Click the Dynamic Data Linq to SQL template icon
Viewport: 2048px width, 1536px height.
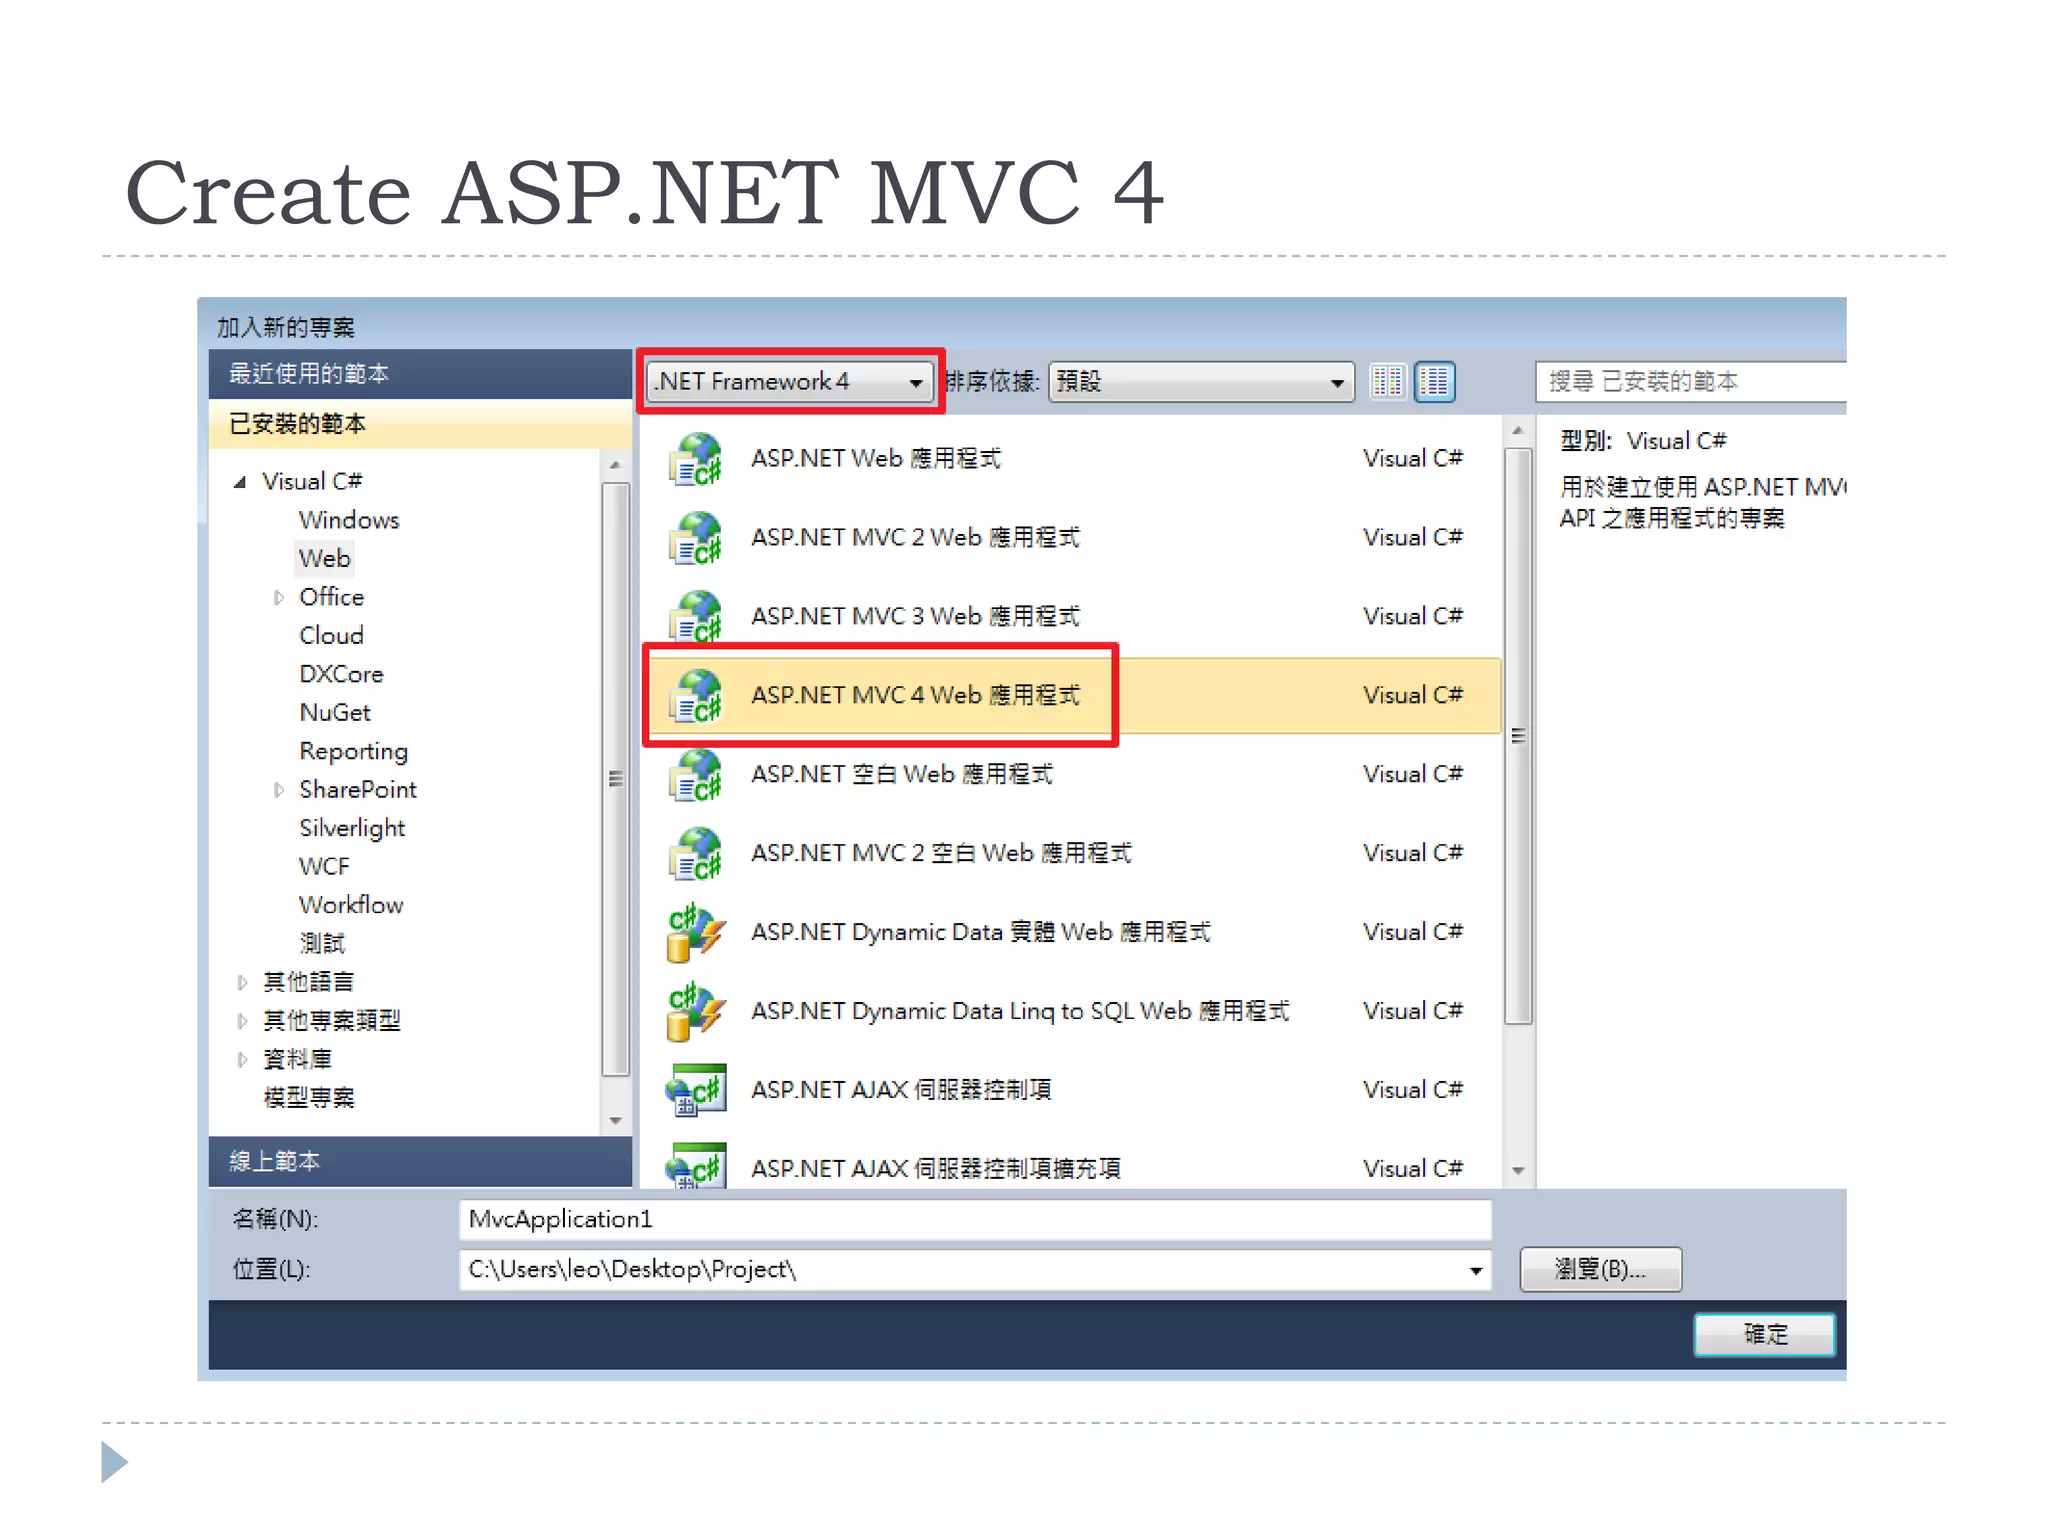(x=695, y=1011)
